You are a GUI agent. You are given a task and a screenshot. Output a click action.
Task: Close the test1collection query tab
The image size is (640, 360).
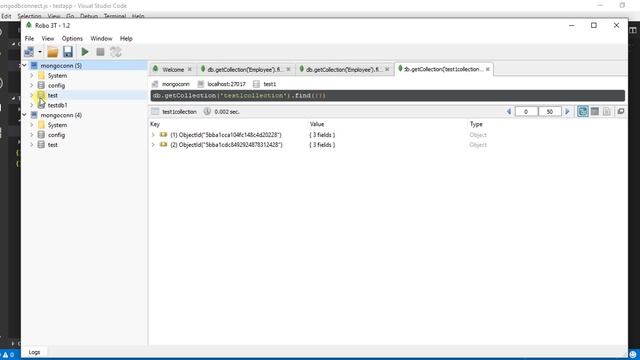click(x=488, y=69)
